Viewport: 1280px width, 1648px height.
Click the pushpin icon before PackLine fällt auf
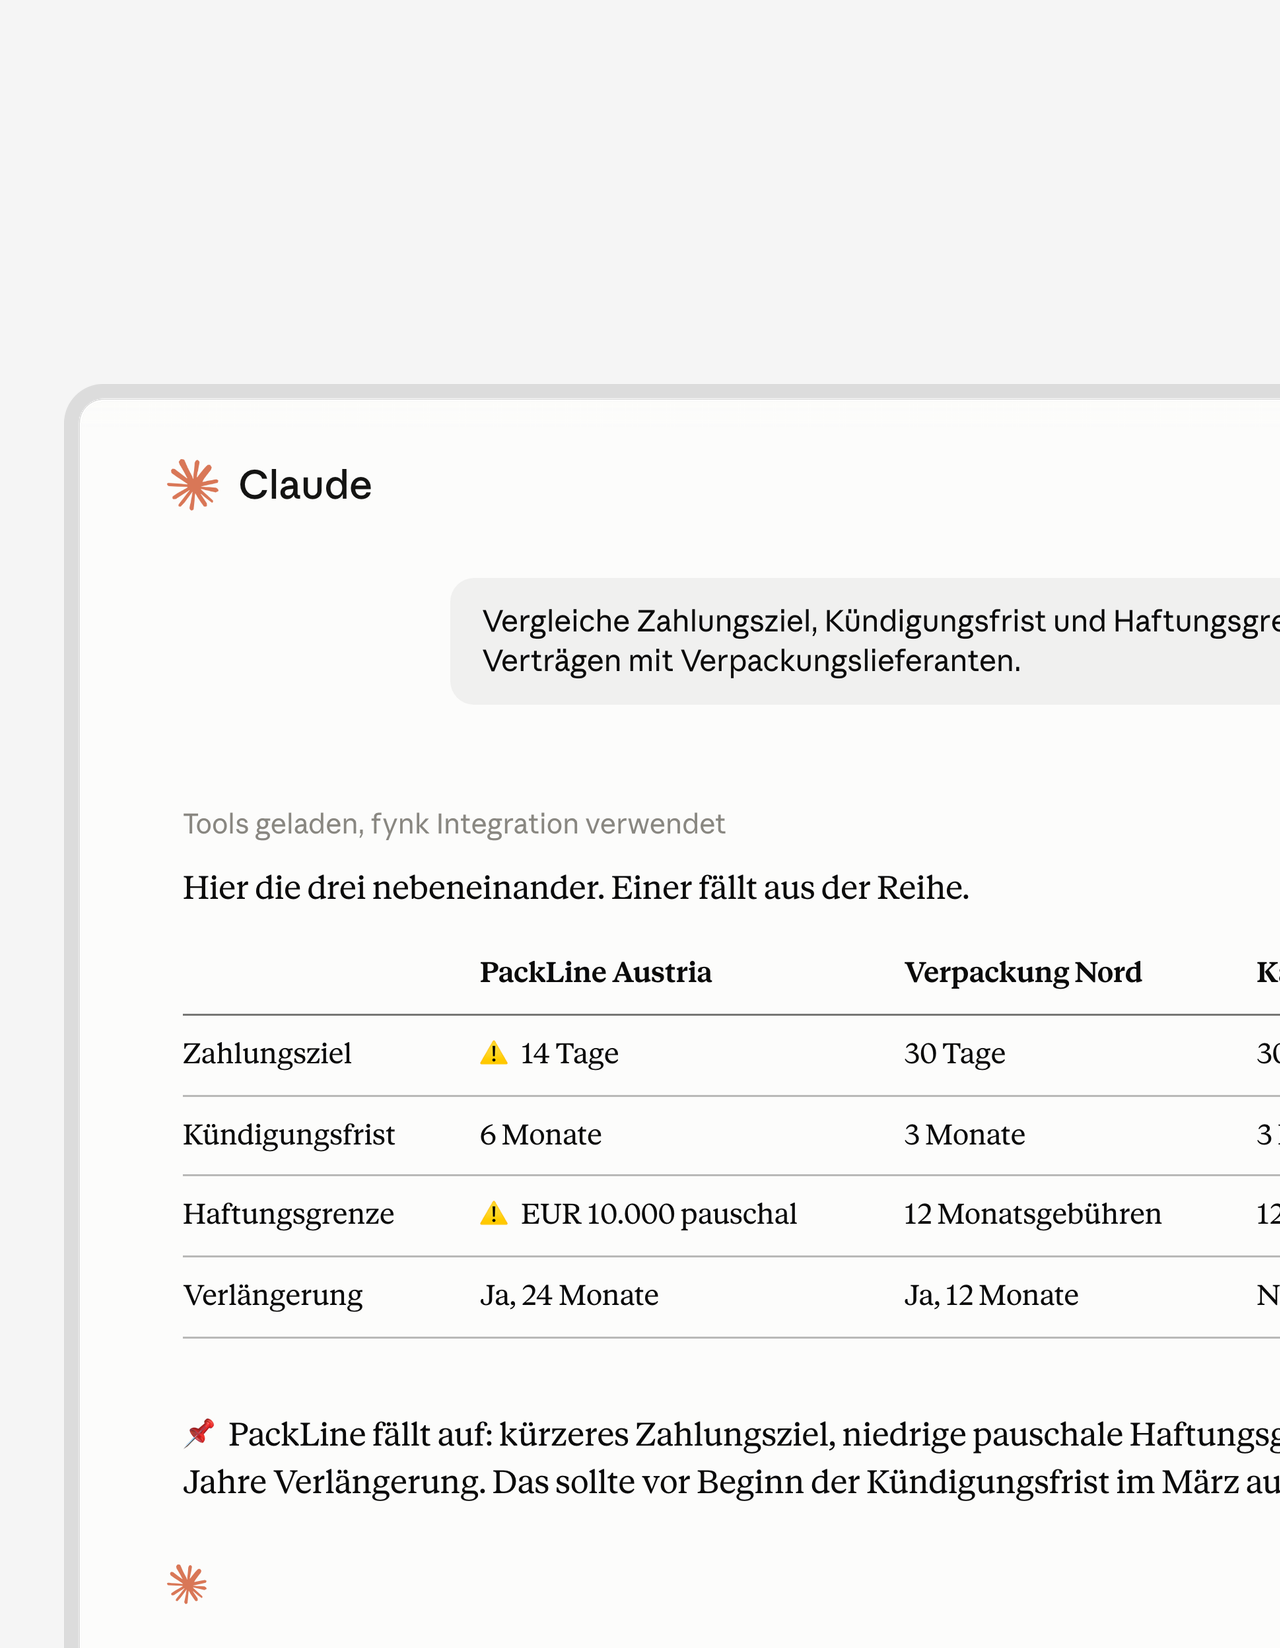coord(200,1433)
